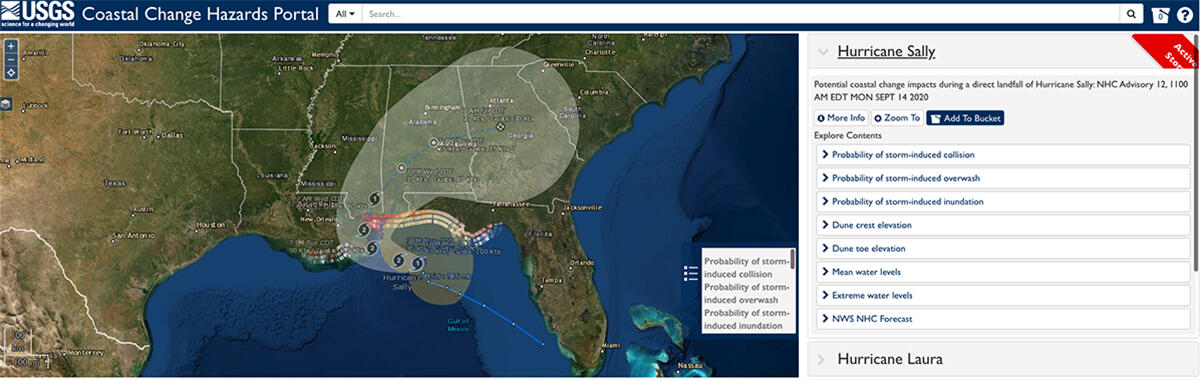Click legend entry storm-induced overwash

coord(746,294)
